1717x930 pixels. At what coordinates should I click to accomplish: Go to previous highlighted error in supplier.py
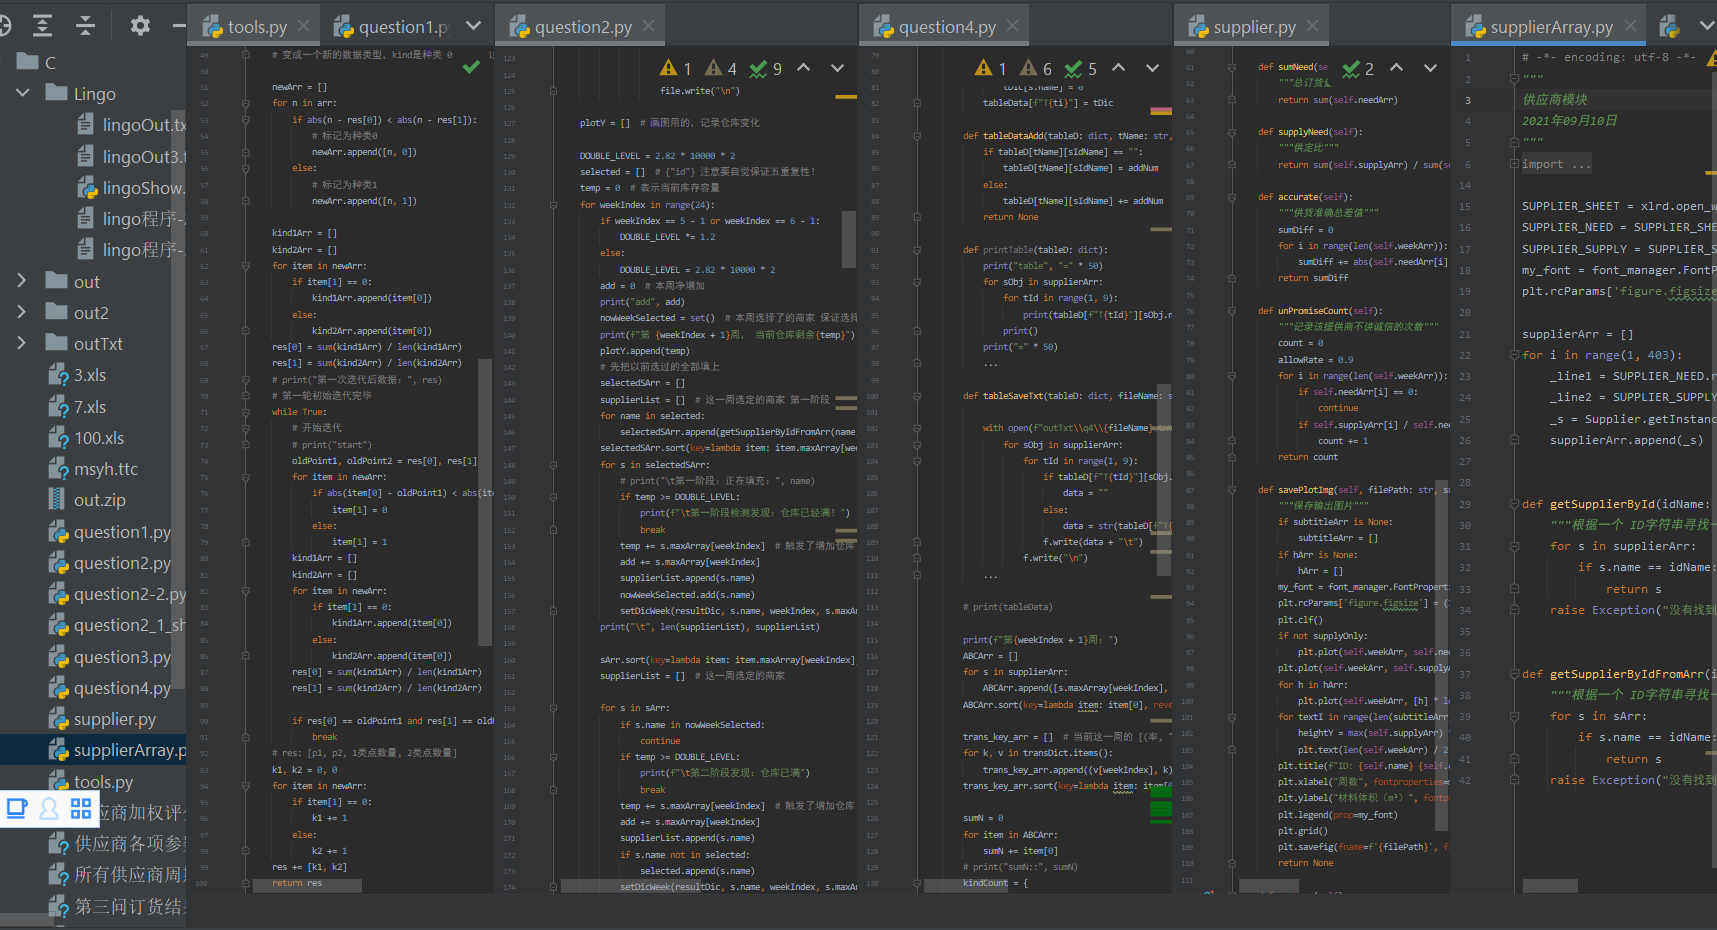(x=1397, y=68)
